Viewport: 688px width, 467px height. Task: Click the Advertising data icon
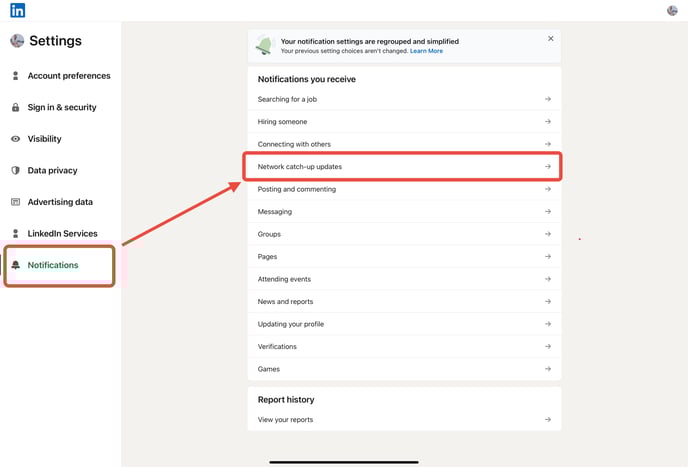[15, 202]
